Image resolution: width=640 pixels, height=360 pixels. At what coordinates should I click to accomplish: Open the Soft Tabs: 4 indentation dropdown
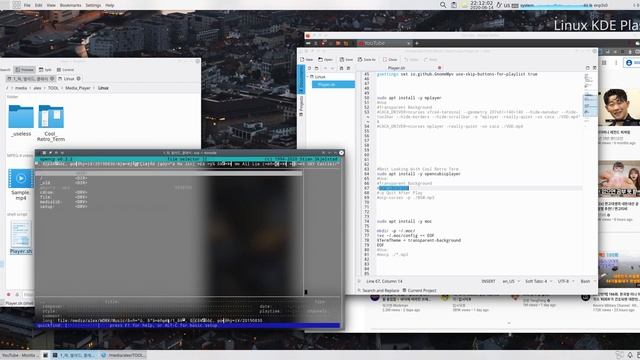pyautogui.click(x=538, y=281)
